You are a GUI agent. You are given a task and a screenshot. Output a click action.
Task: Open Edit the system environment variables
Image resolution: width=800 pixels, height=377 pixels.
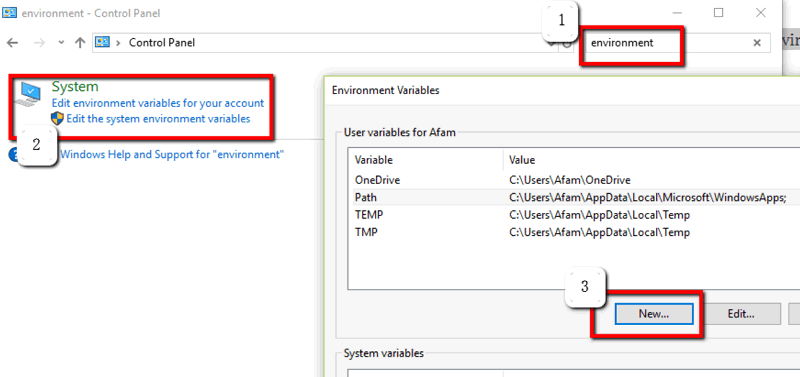tap(158, 119)
